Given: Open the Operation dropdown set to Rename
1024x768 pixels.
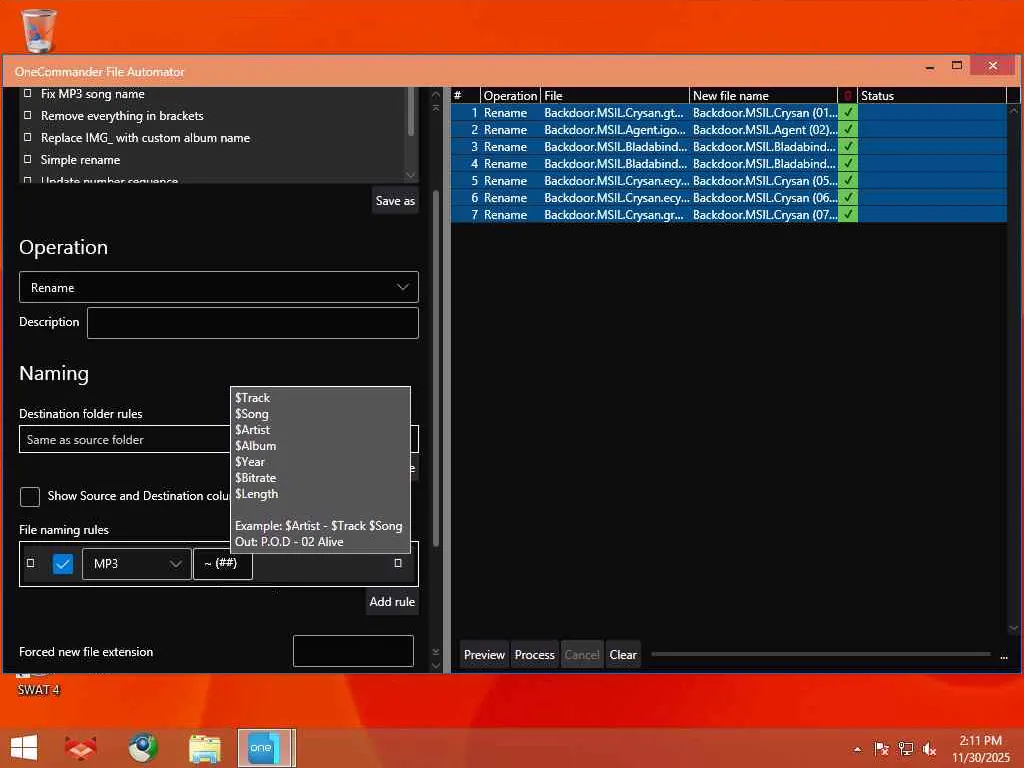Looking at the screenshot, I should [219, 287].
